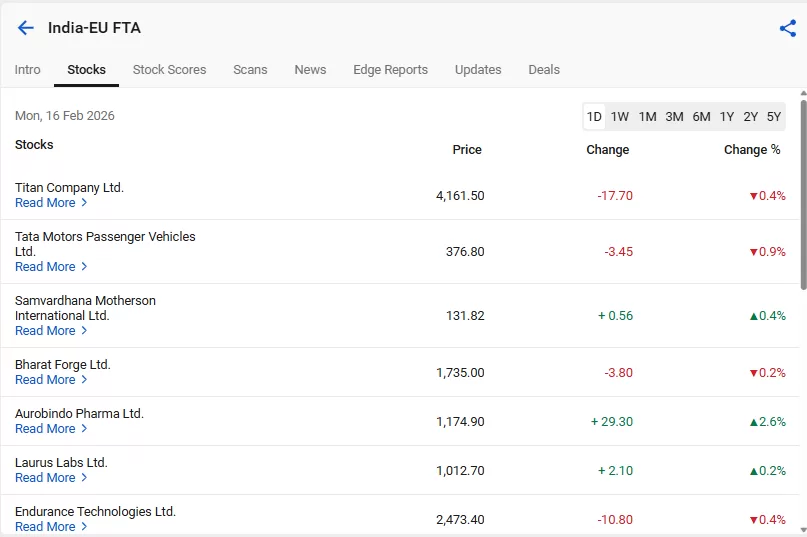Click Laurus Labs Ltd. stock name

pos(61,462)
